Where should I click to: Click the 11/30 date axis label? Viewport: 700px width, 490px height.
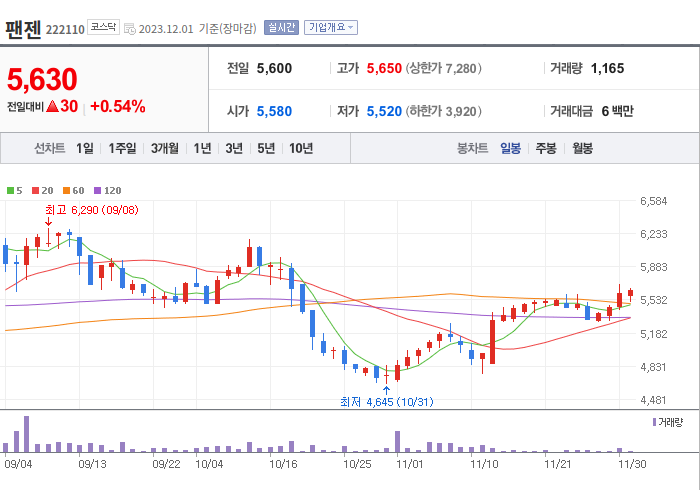coord(632,464)
